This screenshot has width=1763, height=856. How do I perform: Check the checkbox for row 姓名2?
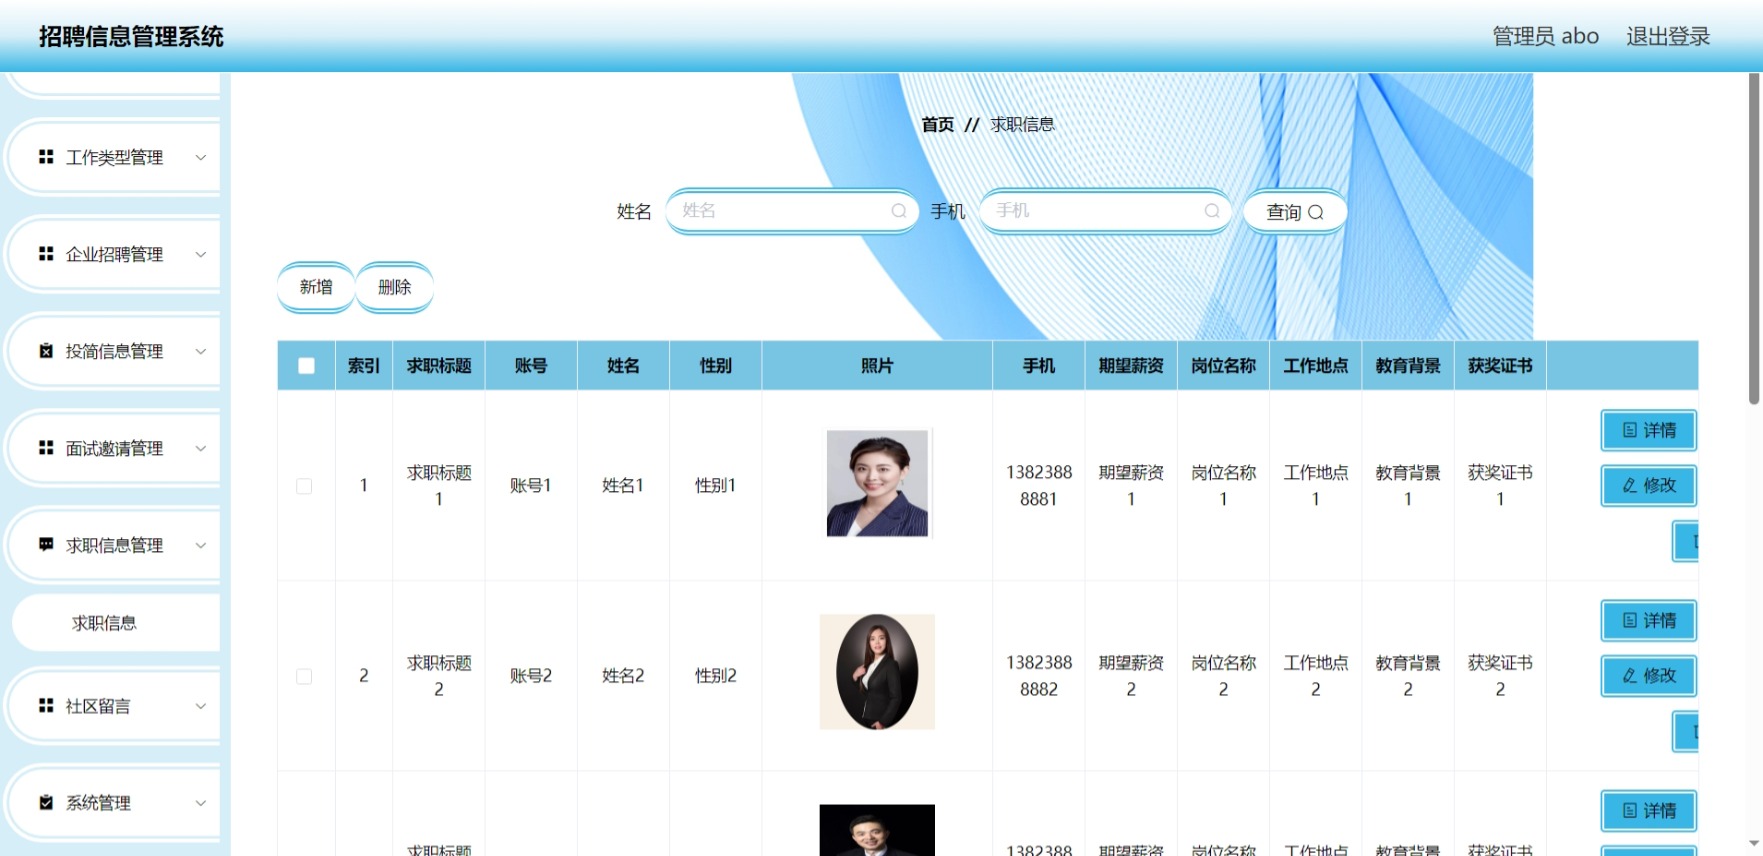pos(304,676)
